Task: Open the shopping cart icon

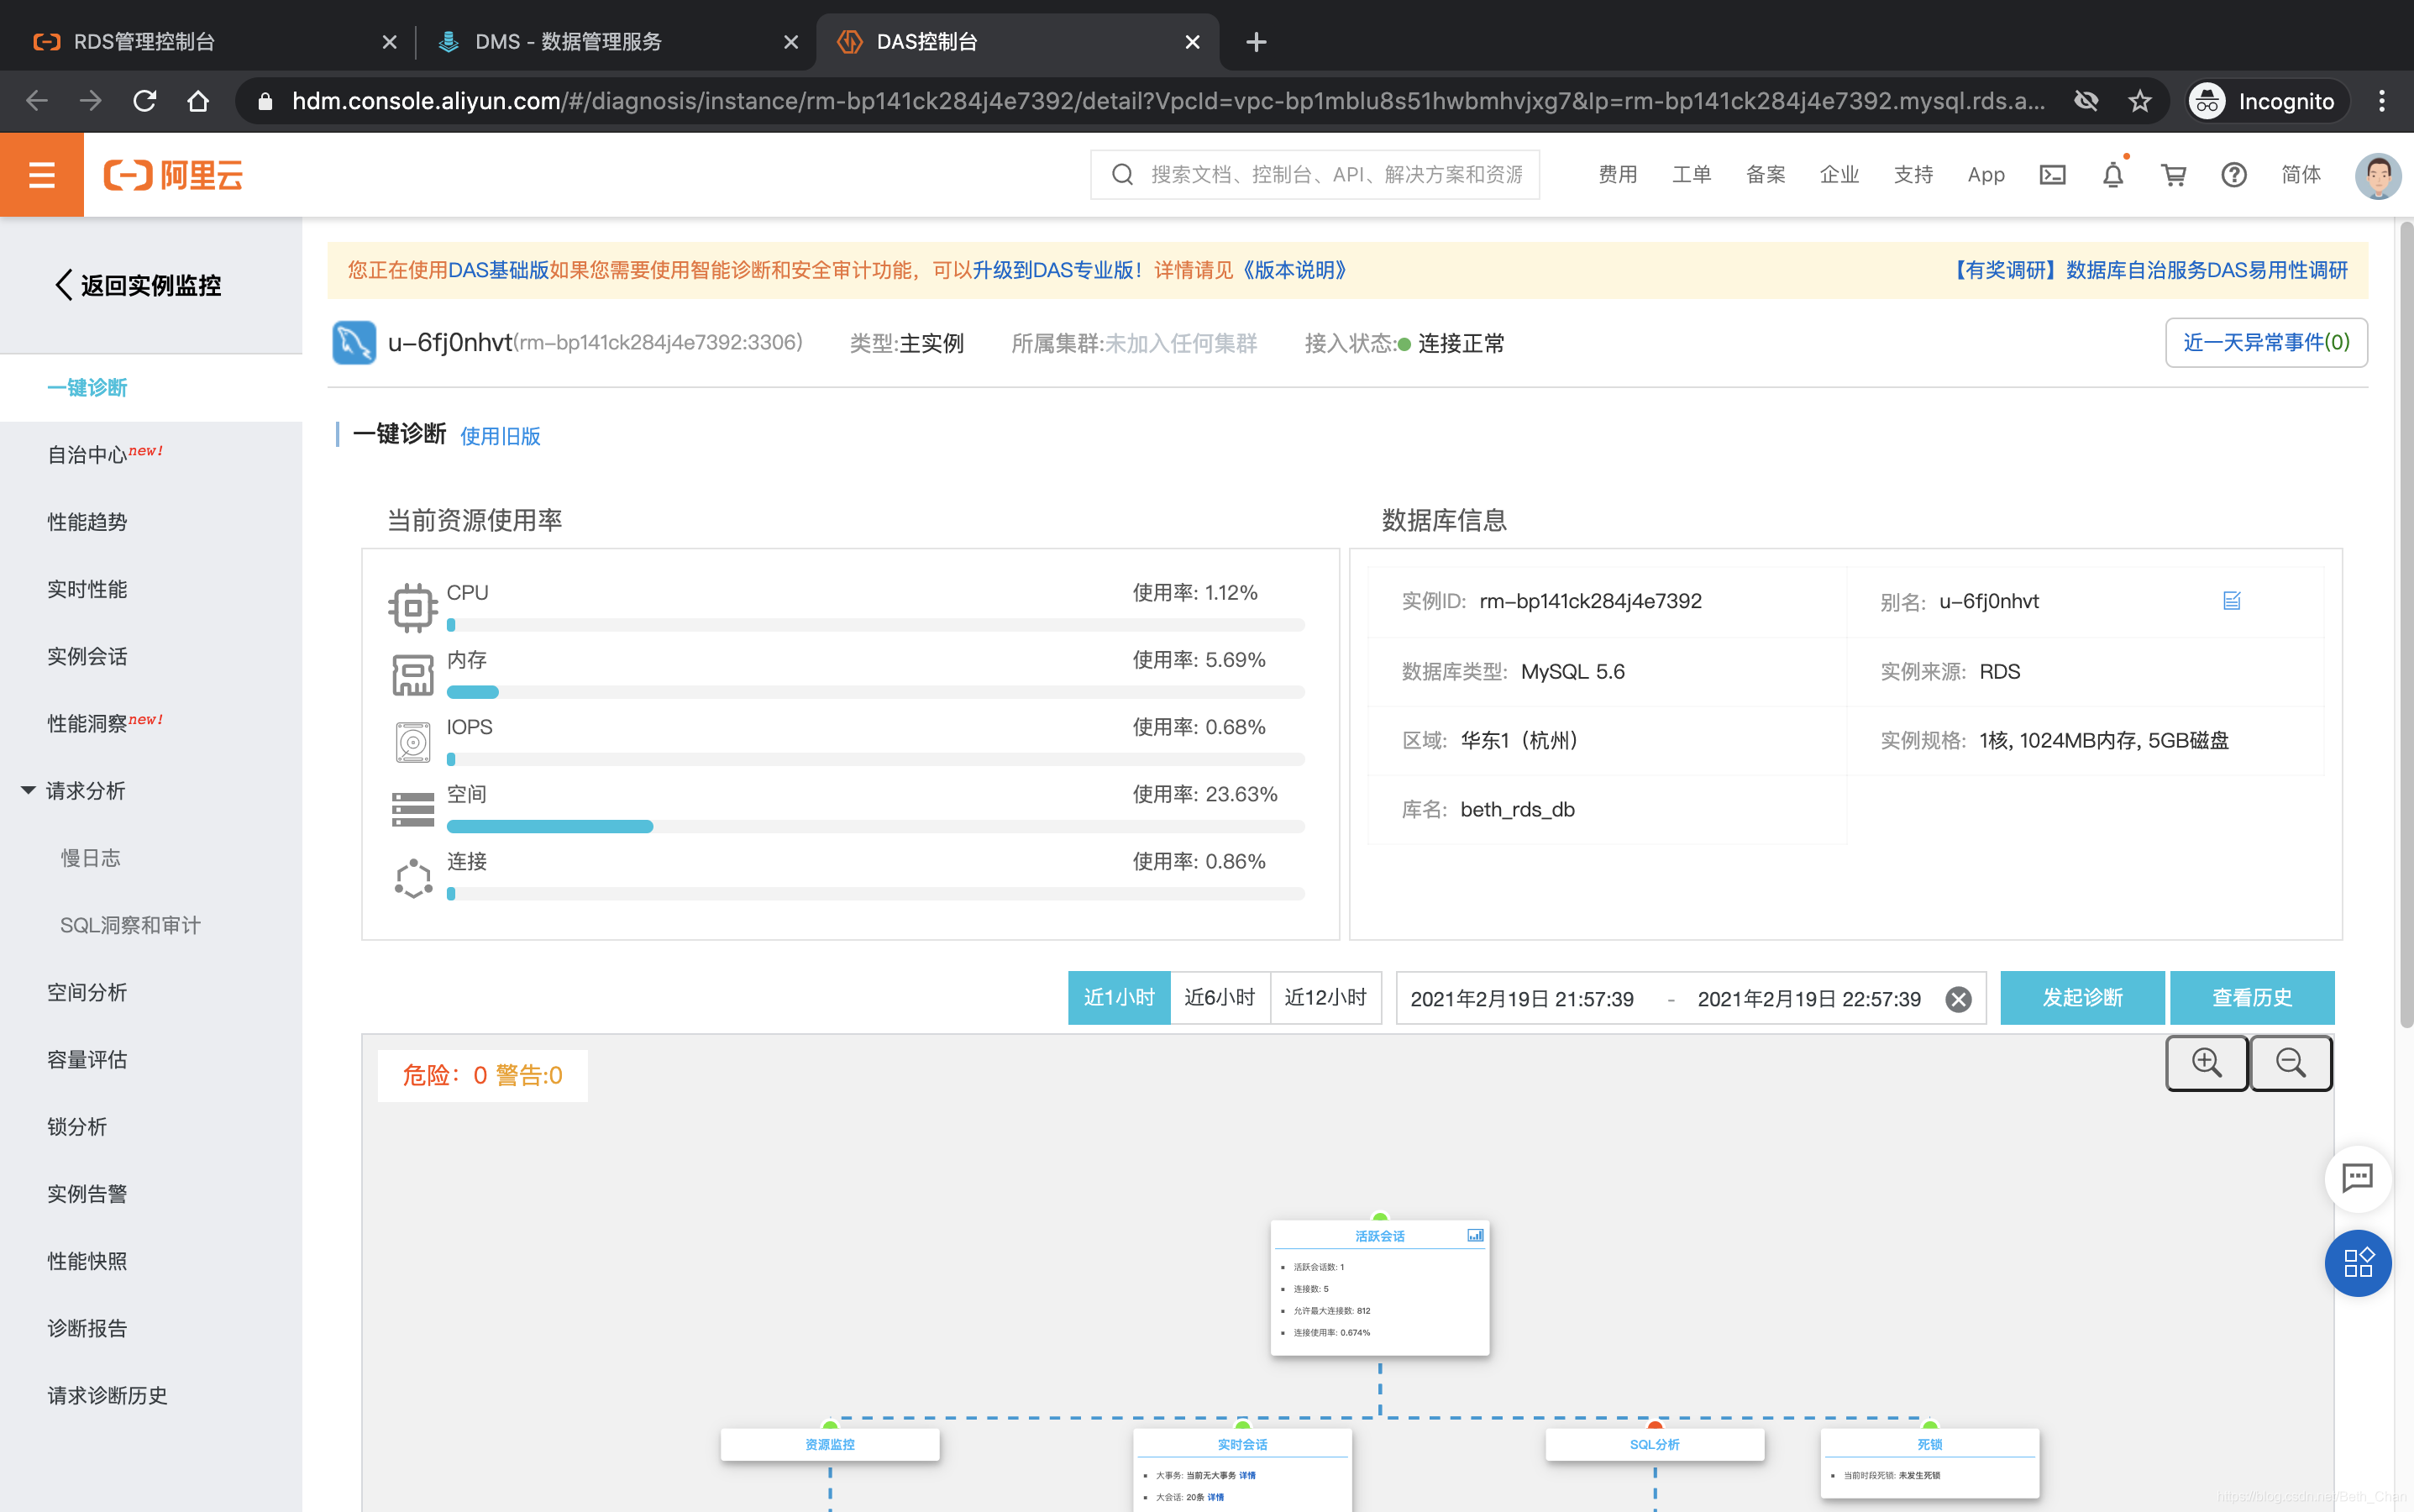Action: pos(2173,175)
